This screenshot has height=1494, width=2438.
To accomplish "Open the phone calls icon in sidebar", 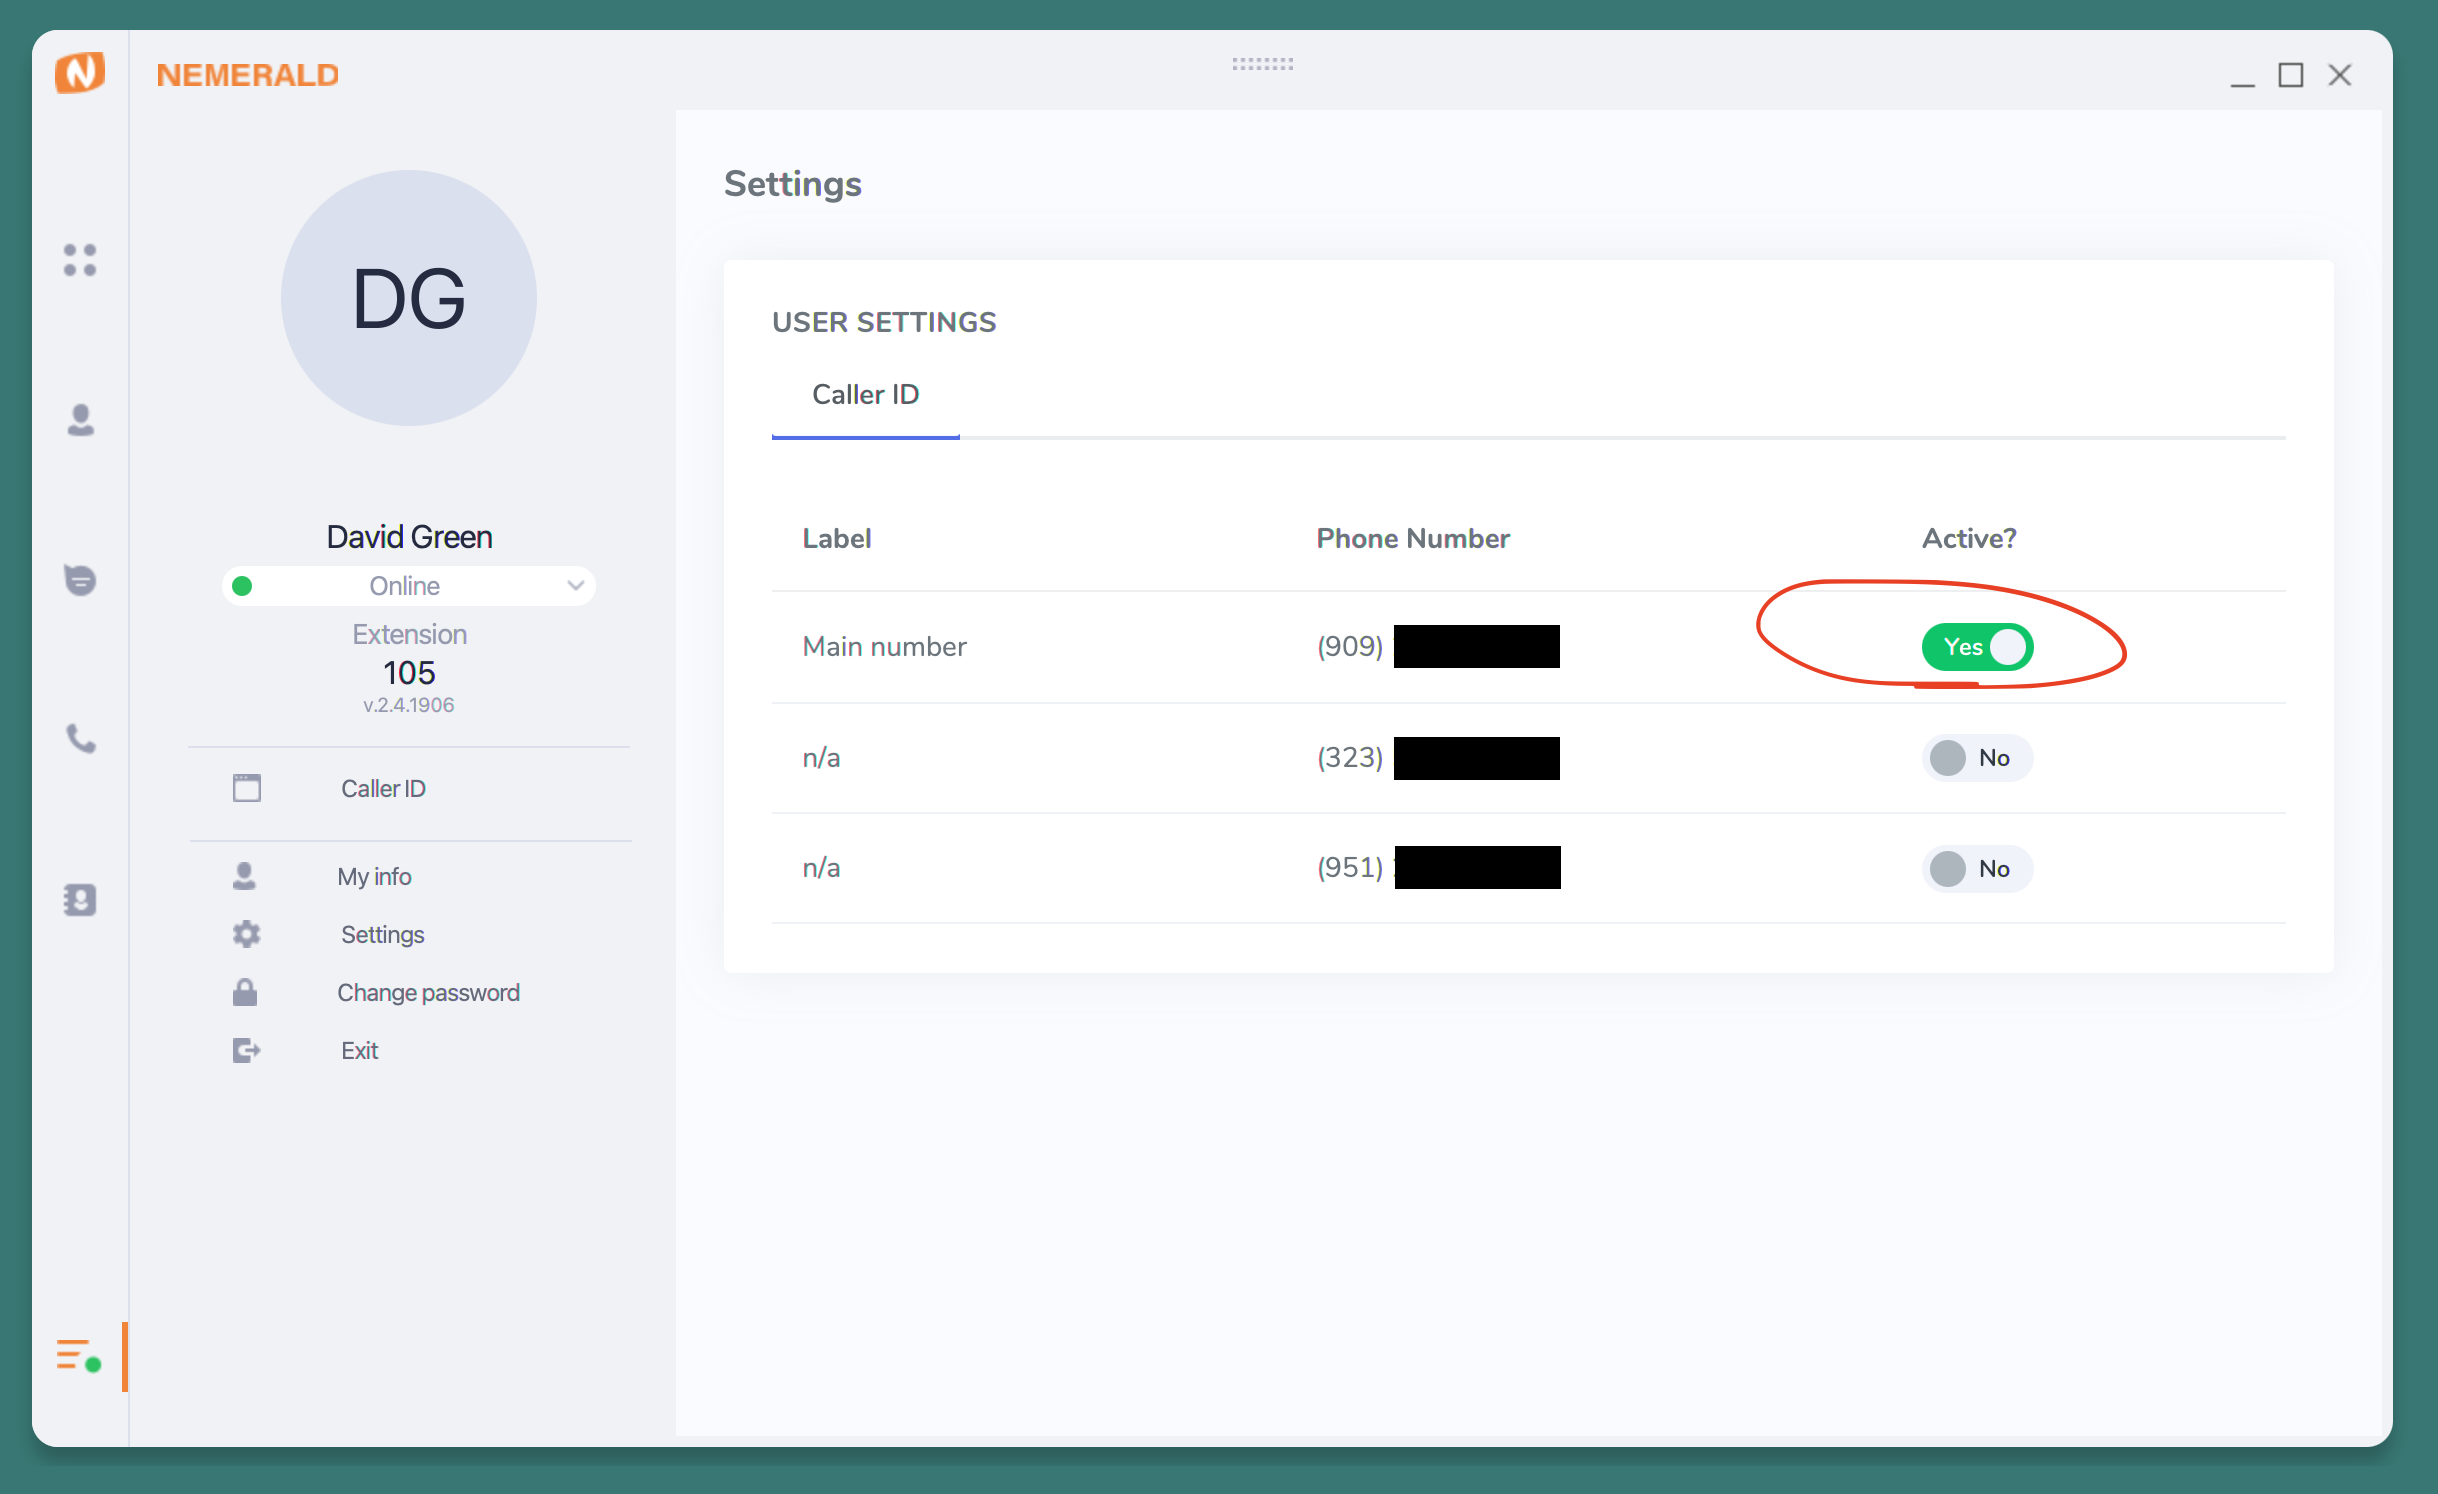I will coord(80,739).
